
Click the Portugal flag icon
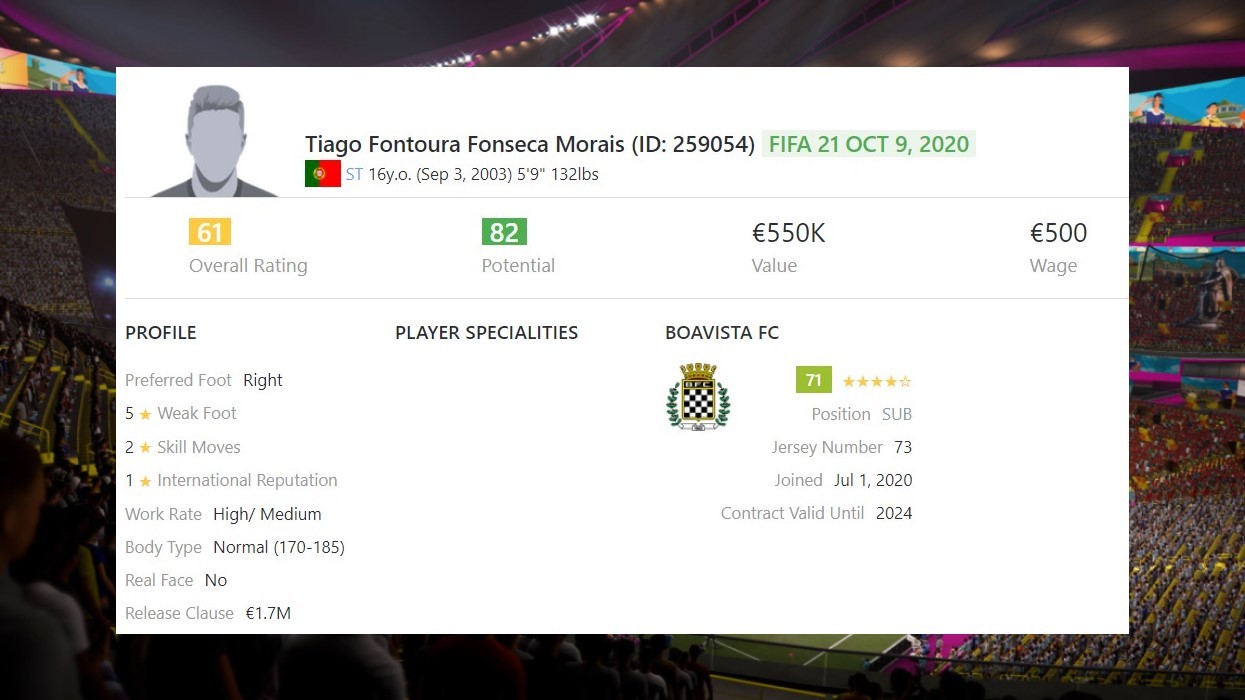(323, 174)
